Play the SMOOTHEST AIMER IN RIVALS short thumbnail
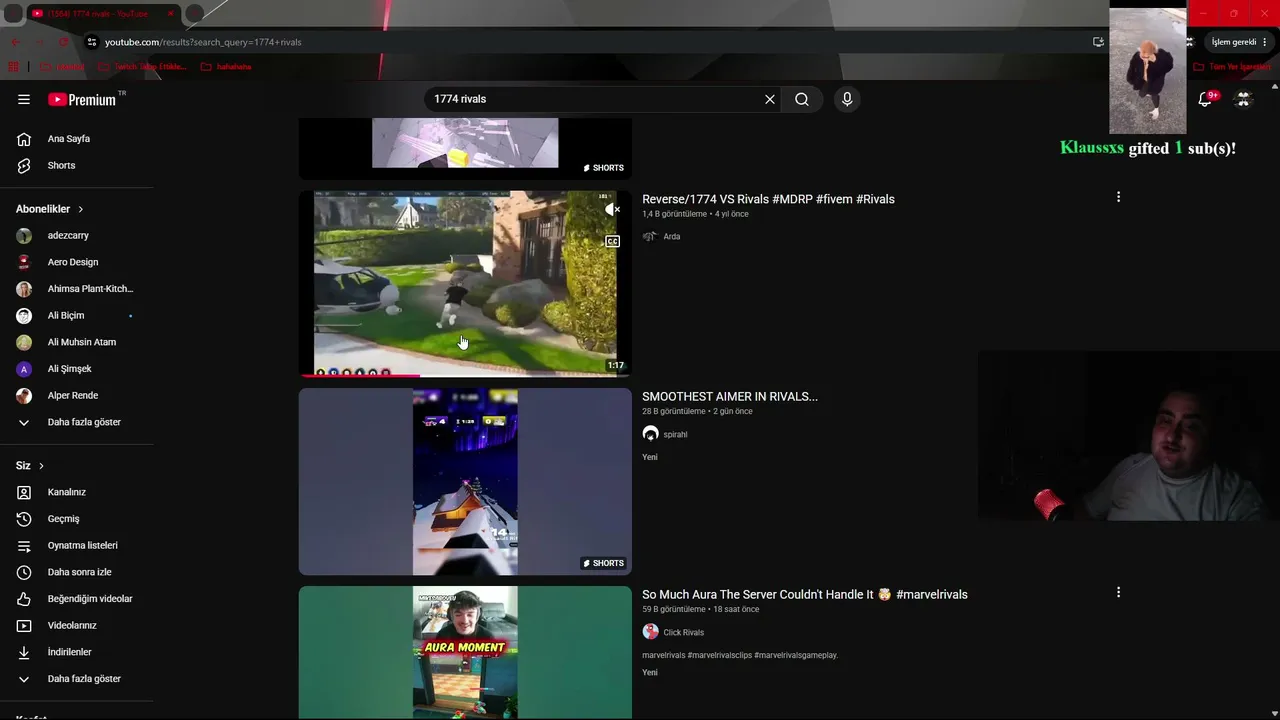 465,482
